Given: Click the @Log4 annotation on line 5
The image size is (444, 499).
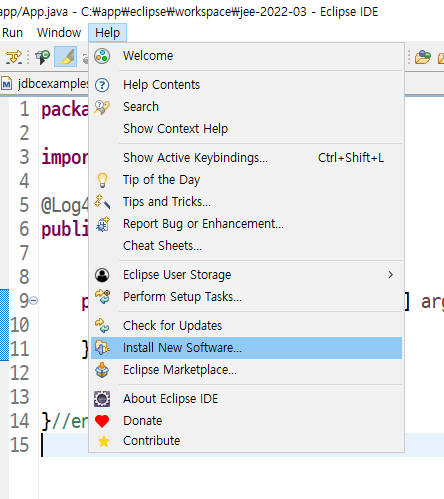Looking at the screenshot, I should (65, 205).
